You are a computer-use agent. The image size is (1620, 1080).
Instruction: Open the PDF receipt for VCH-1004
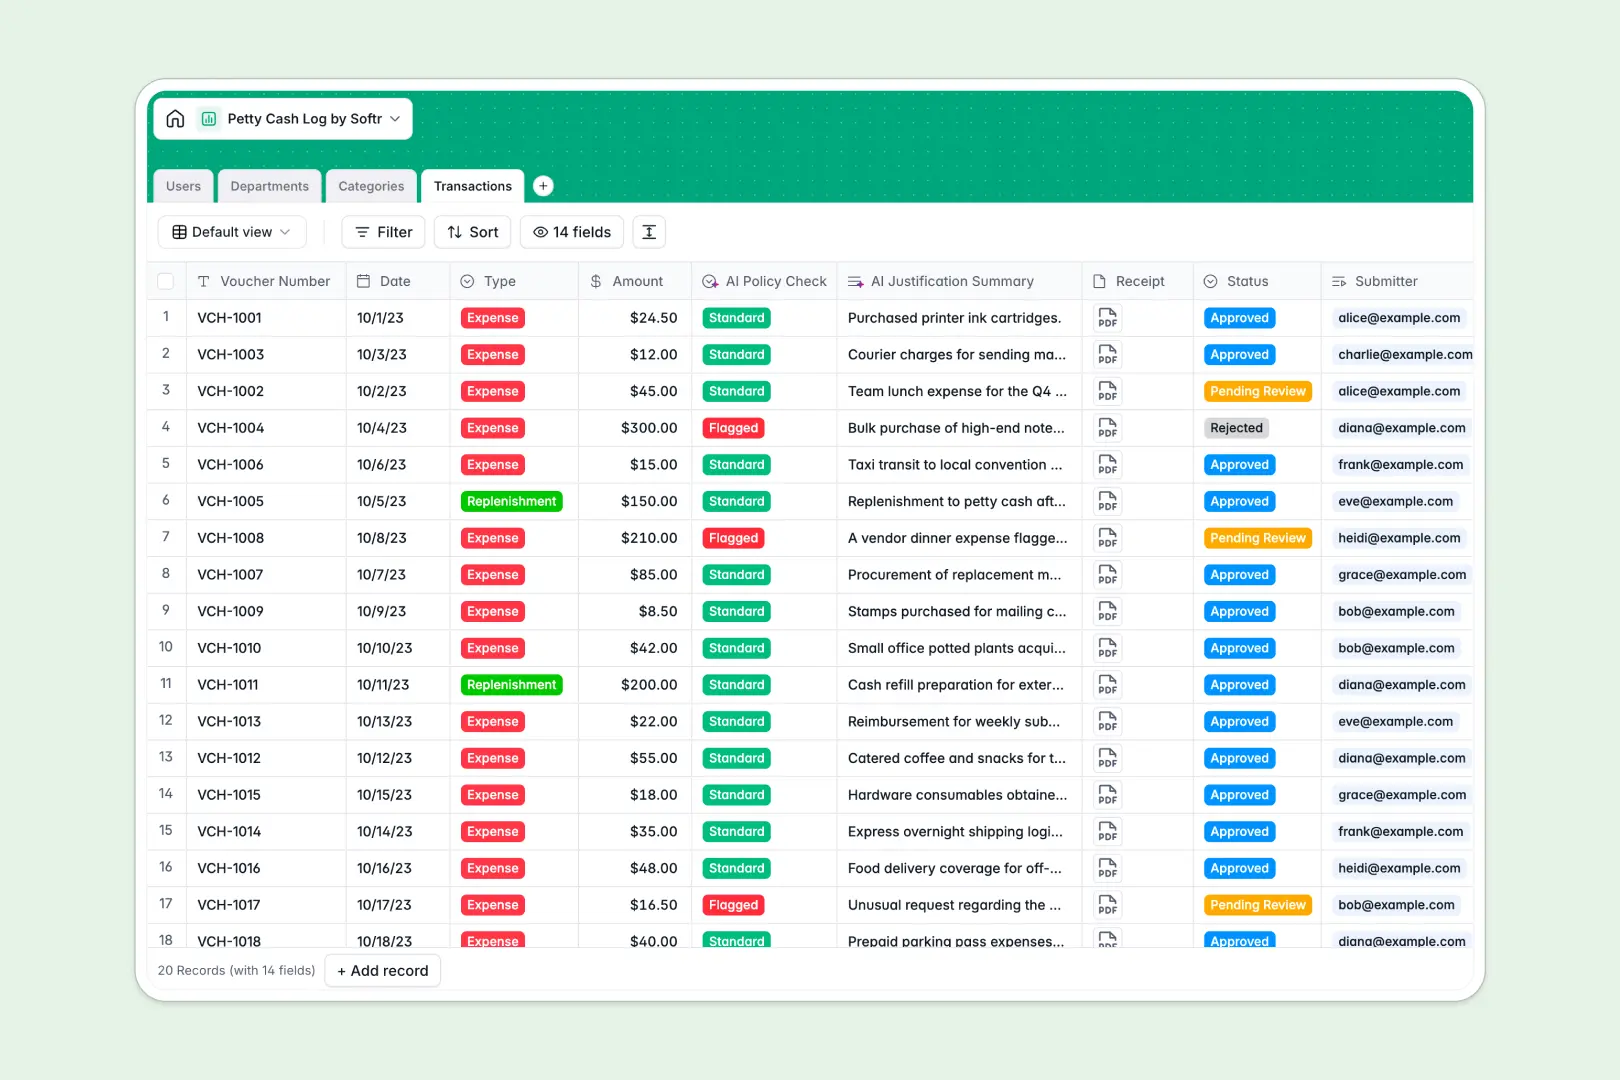tap(1107, 427)
